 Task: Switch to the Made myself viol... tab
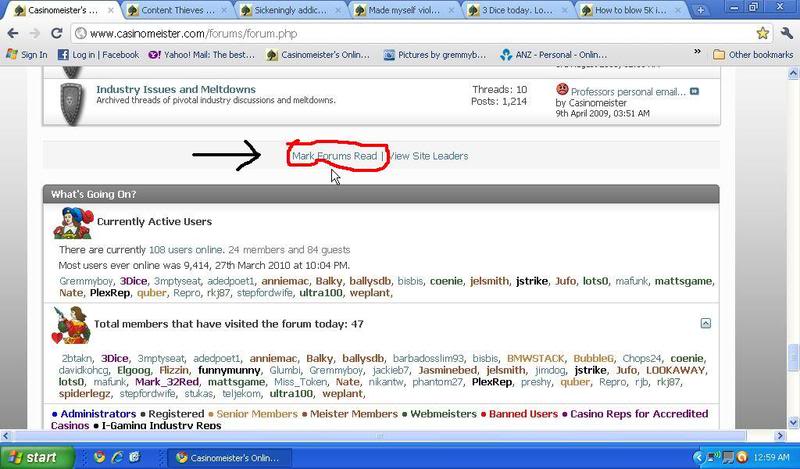pos(403,10)
